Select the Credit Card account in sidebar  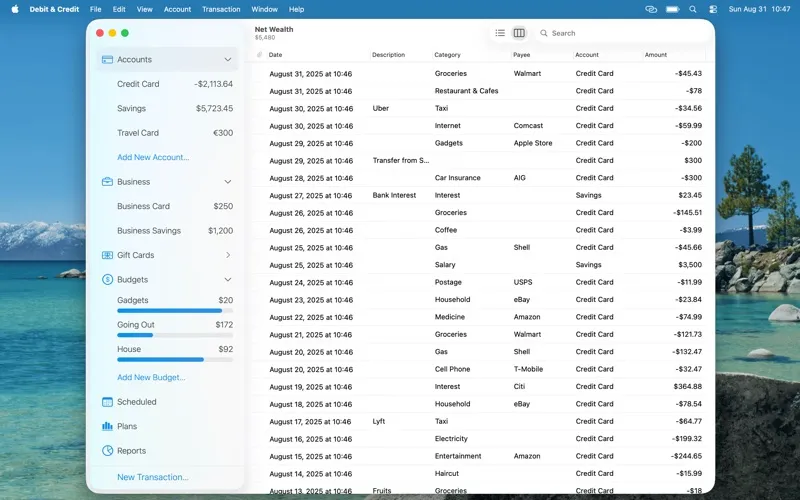tap(167, 84)
